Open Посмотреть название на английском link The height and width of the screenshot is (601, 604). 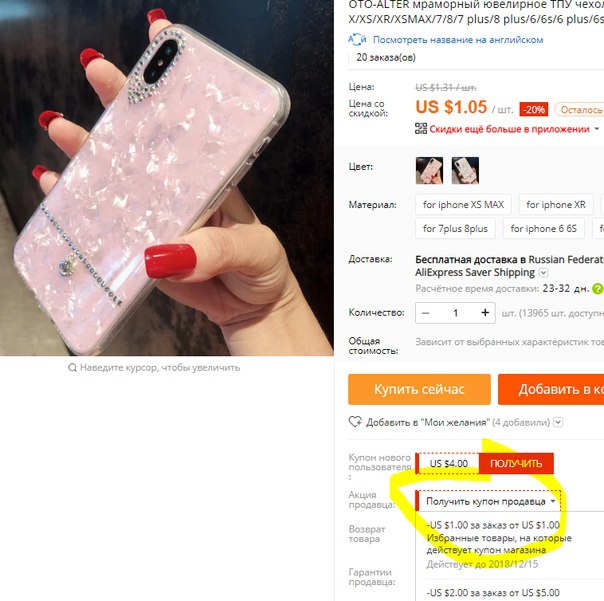coord(458,40)
